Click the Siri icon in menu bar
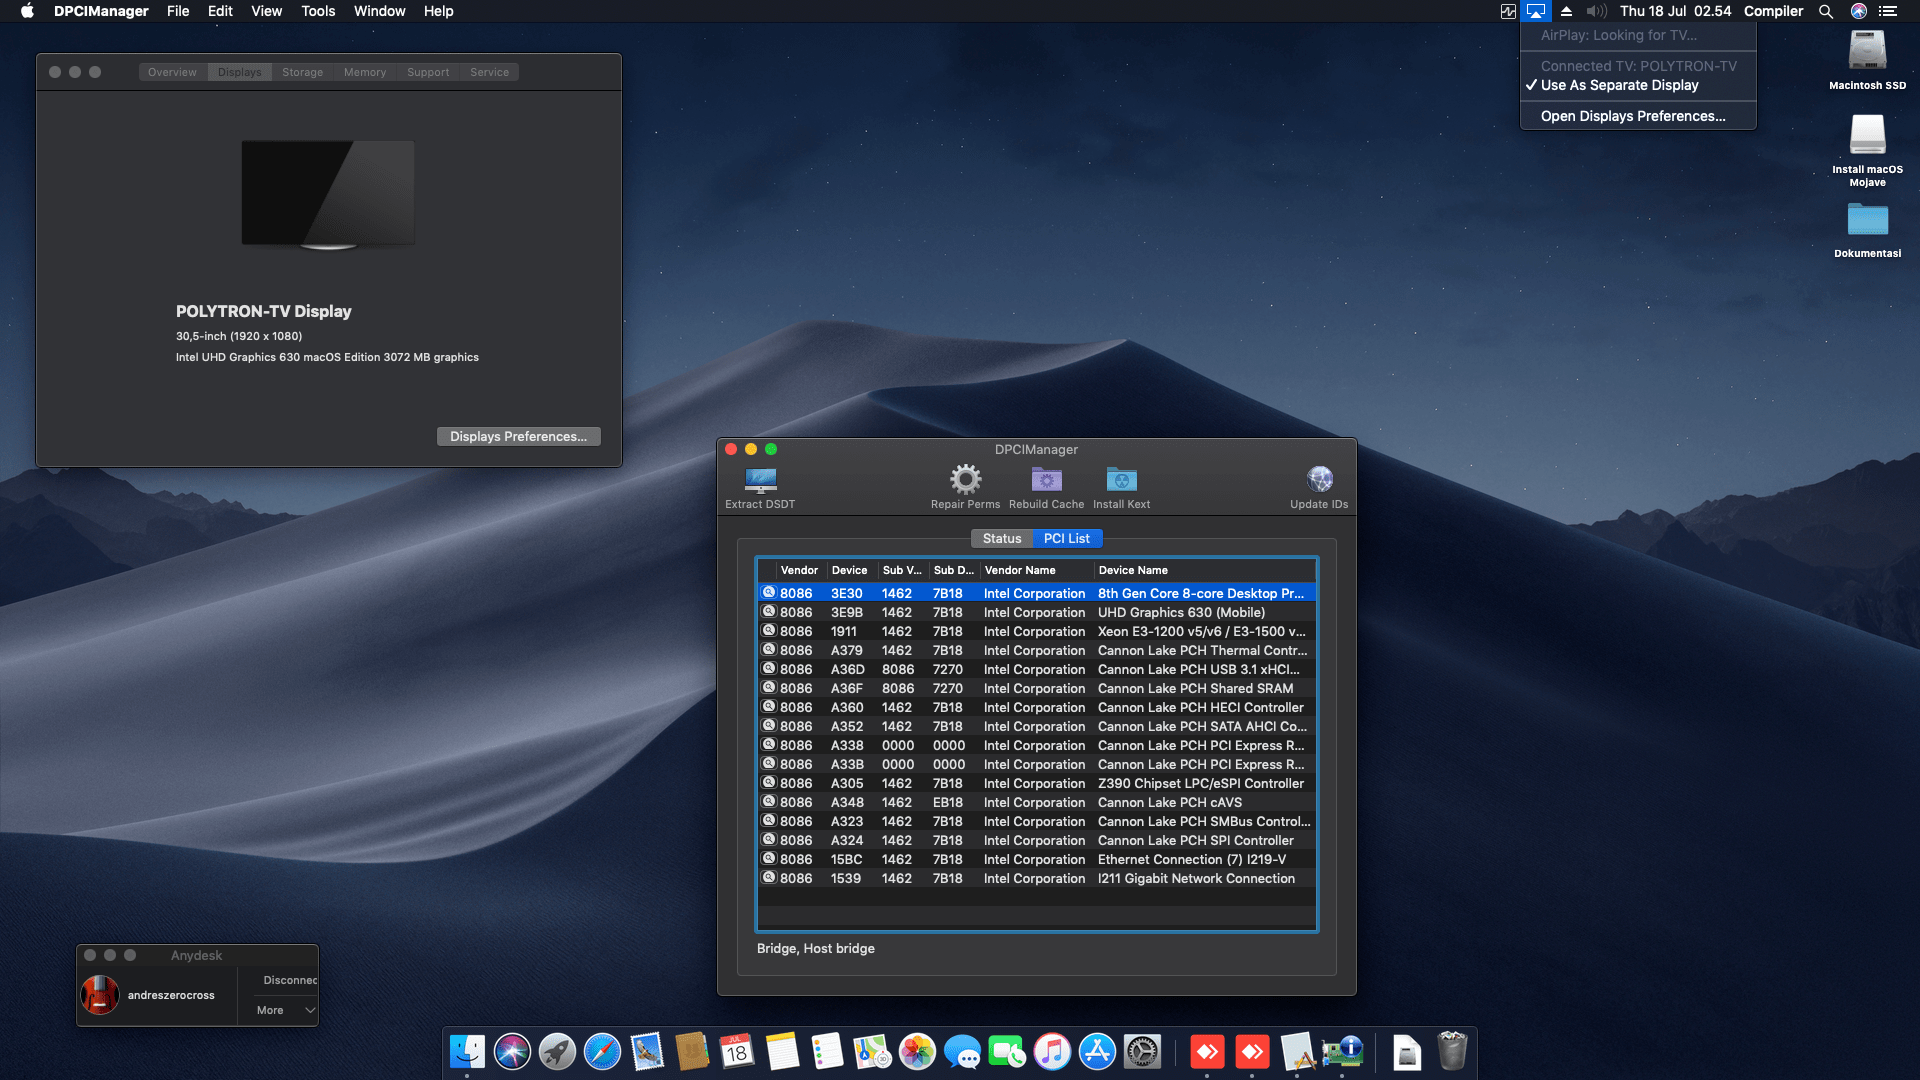 click(1858, 11)
